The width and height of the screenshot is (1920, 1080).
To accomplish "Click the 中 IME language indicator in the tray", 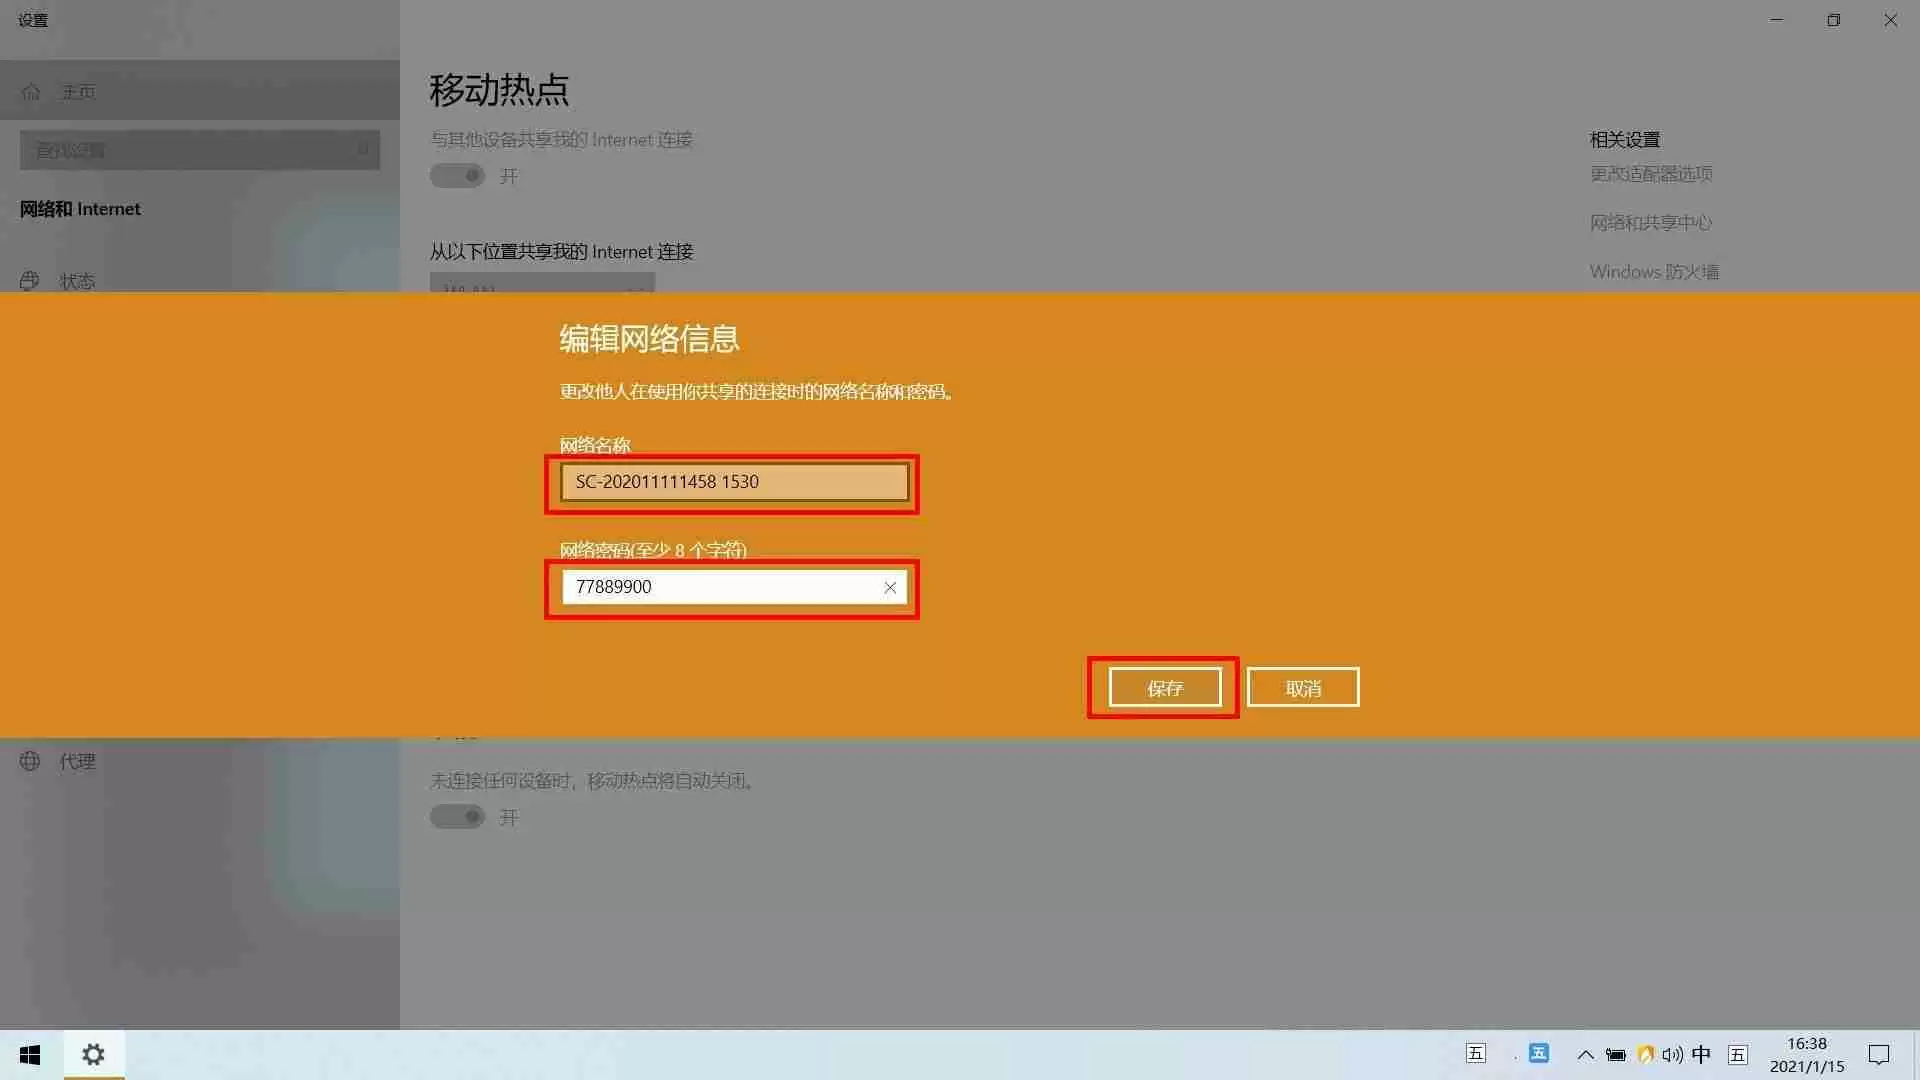I will point(1702,1054).
